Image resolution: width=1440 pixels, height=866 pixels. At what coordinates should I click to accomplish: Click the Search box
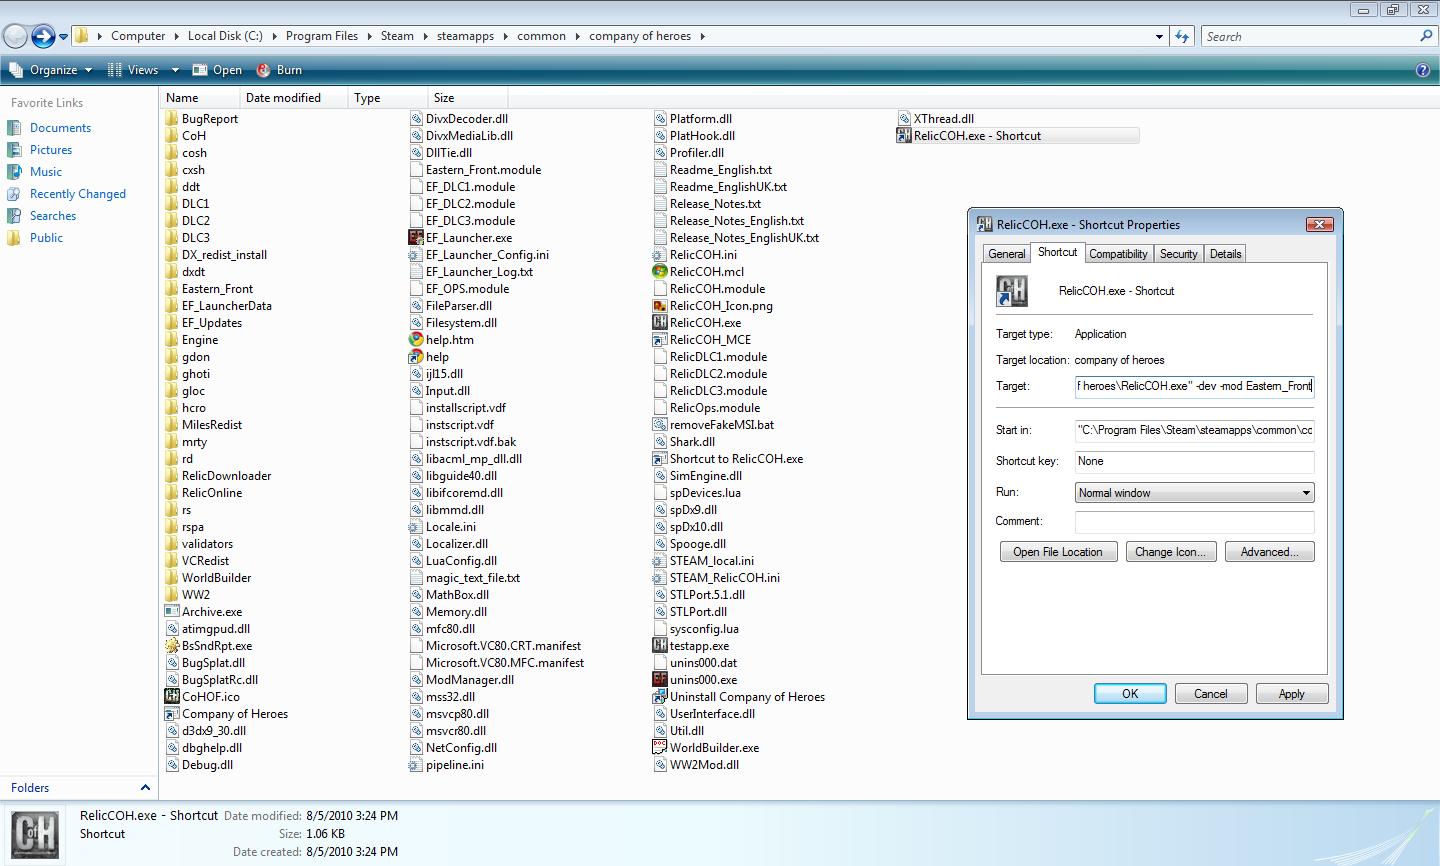1318,37
